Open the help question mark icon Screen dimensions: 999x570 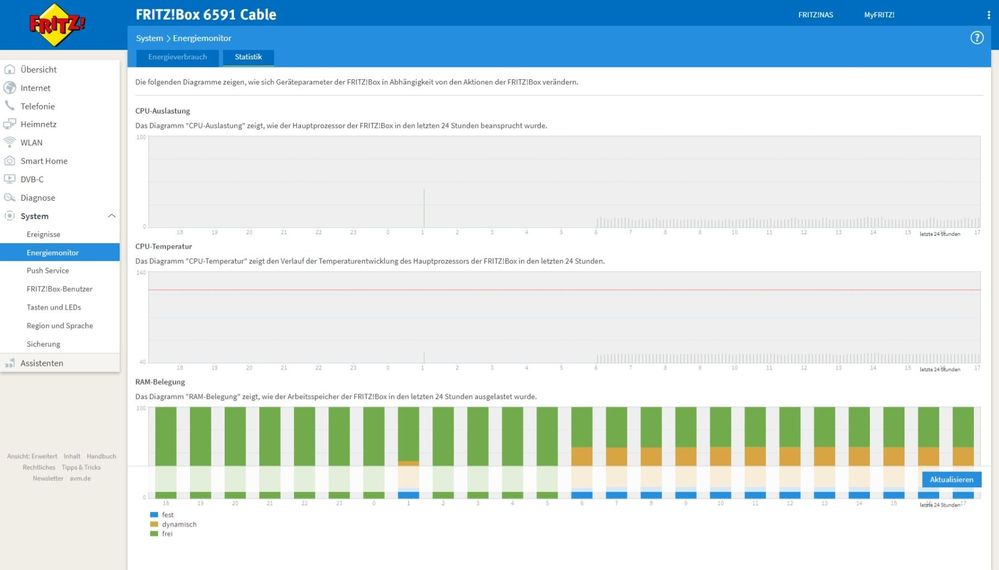pyautogui.click(x=977, y=38)
